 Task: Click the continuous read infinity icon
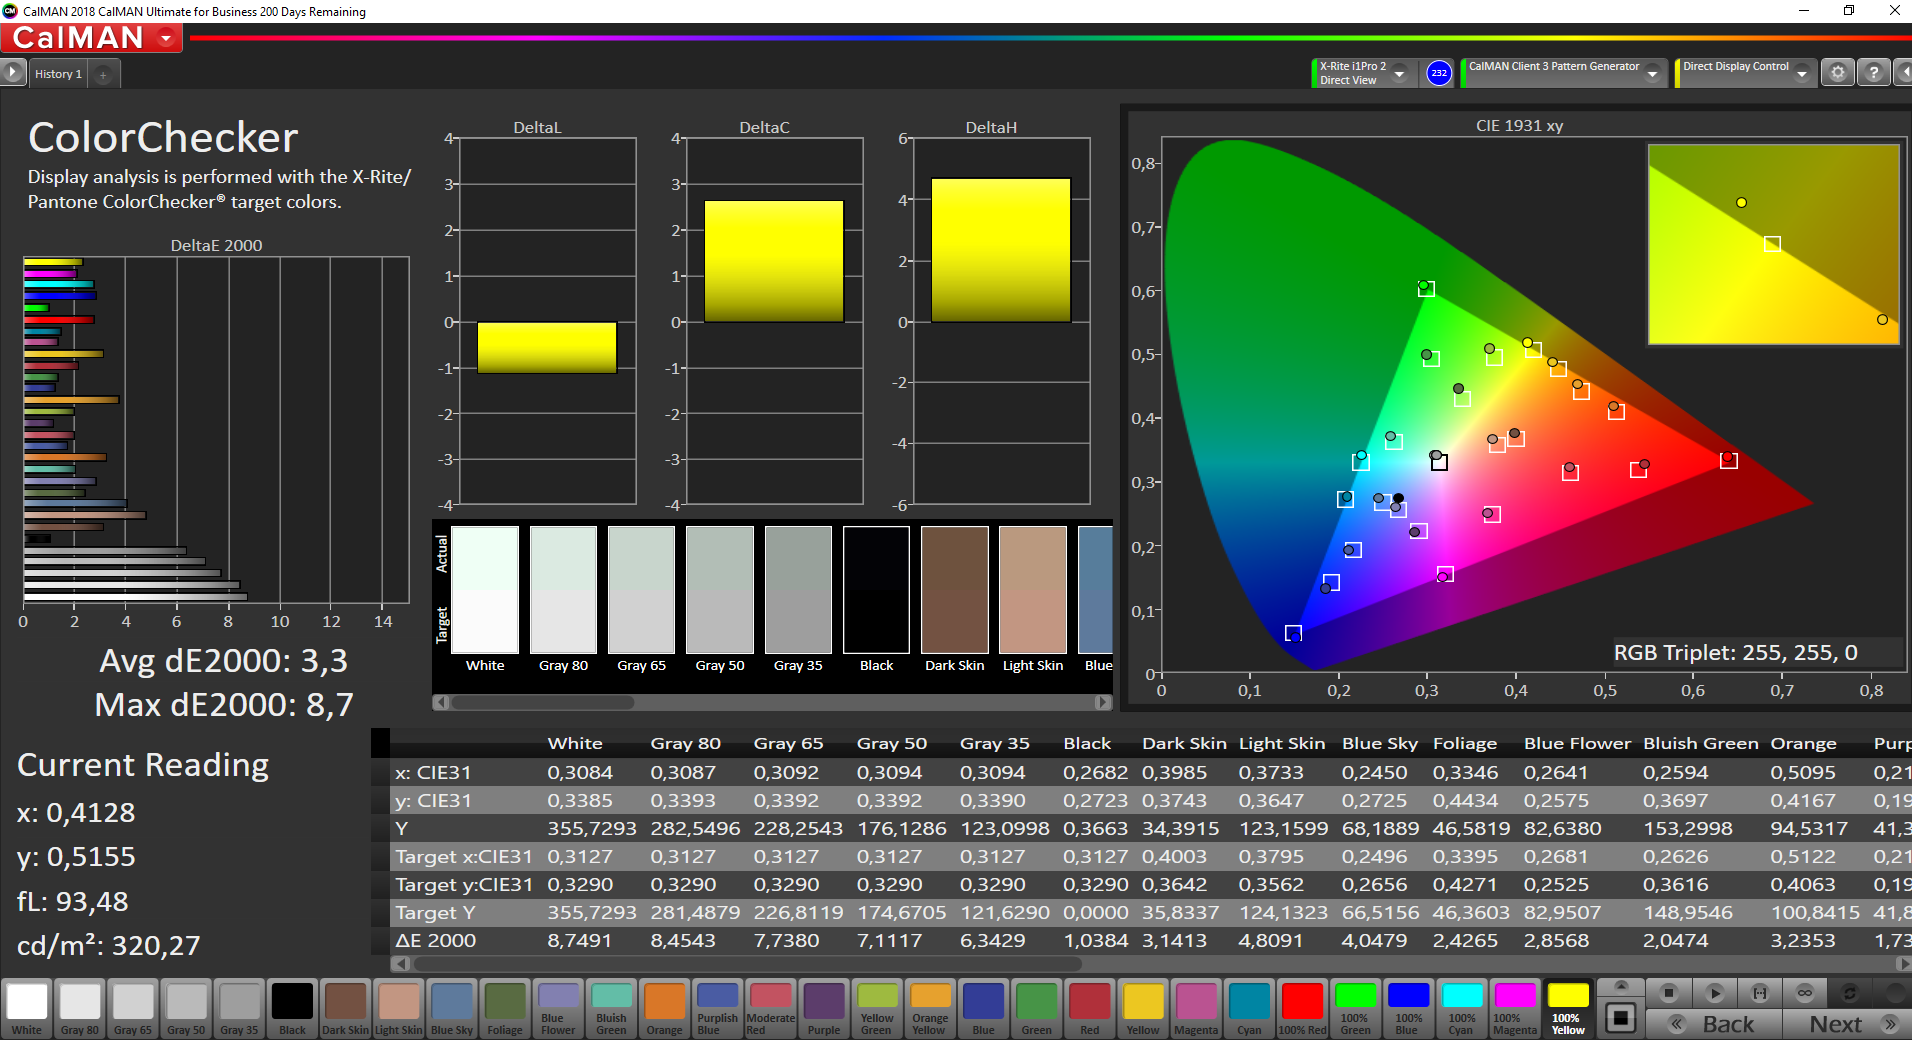tap(1804, 993)
